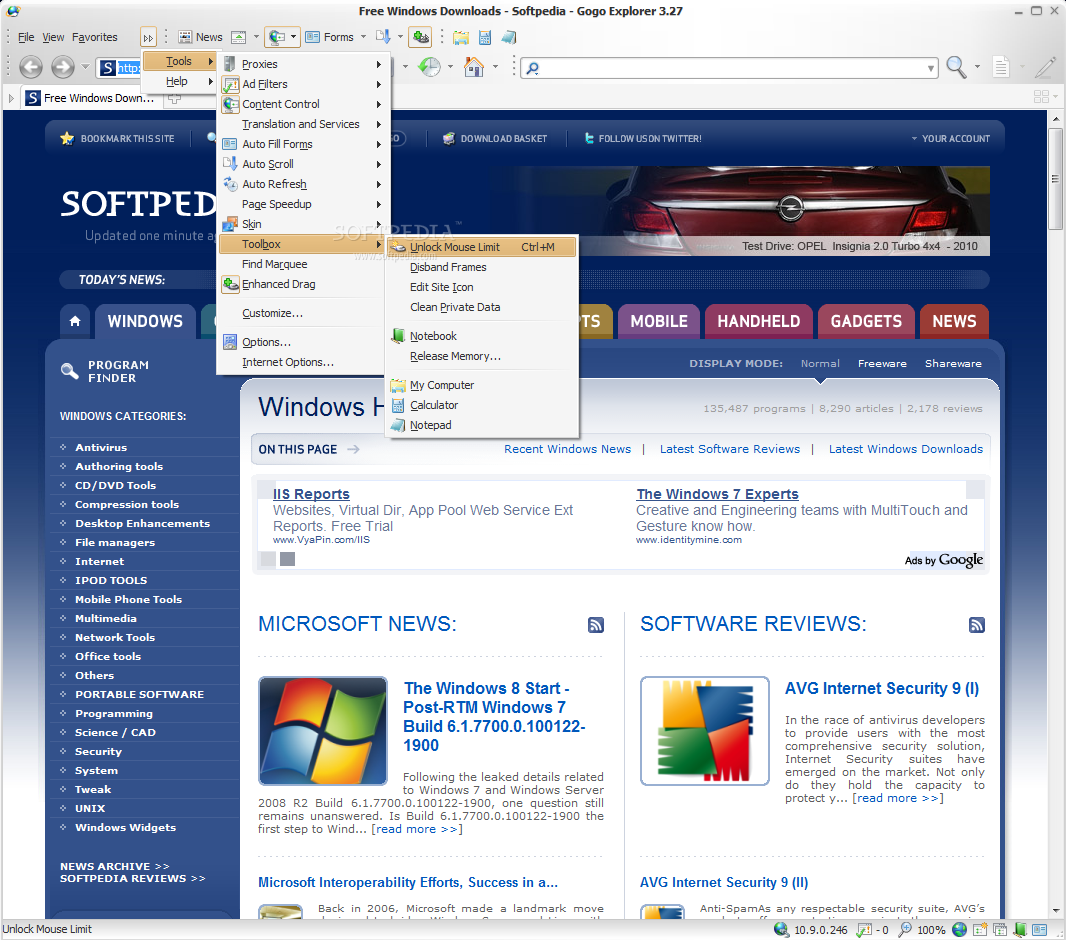
Task: Select Shareware display mode
Action: point(953,364)
